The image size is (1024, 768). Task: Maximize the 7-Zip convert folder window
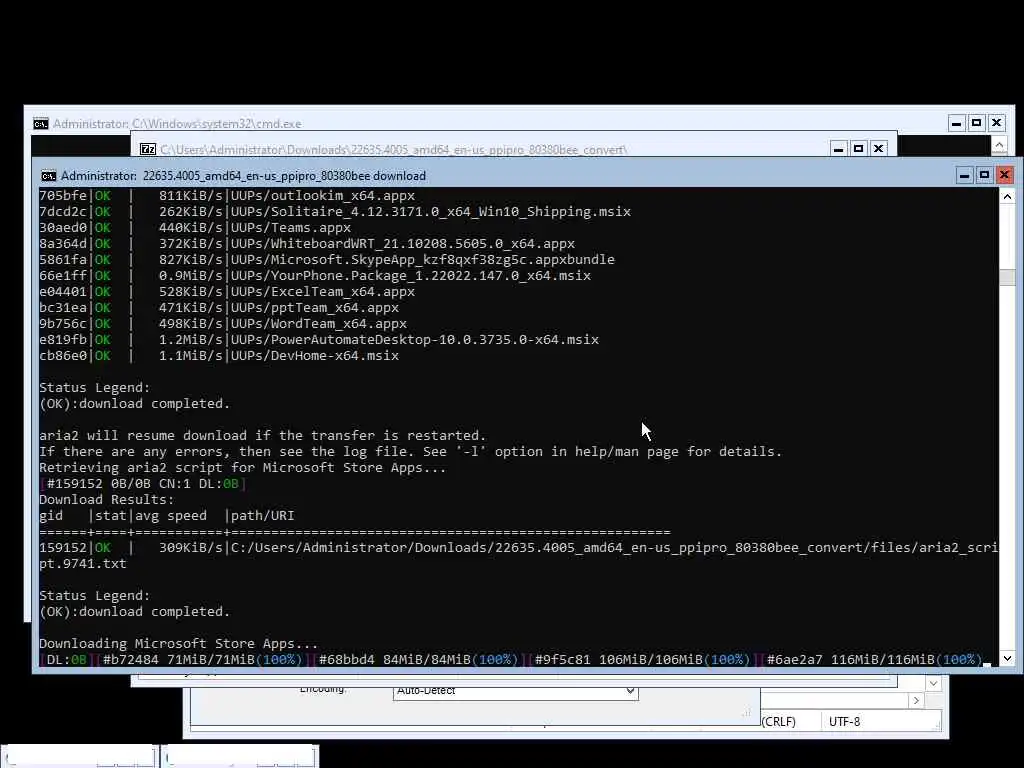coord(858,149)
